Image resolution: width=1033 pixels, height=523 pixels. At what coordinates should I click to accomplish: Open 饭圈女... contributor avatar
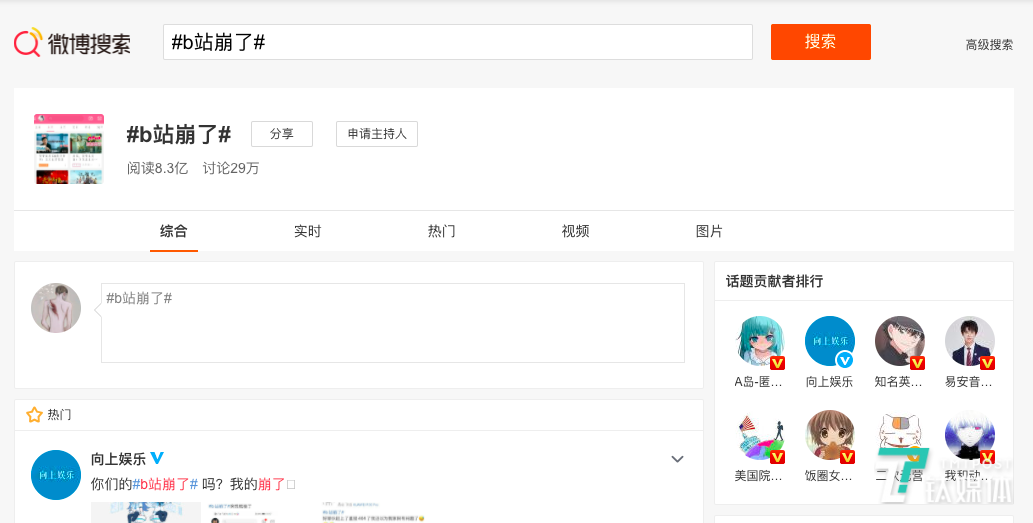tap(830, 435)
